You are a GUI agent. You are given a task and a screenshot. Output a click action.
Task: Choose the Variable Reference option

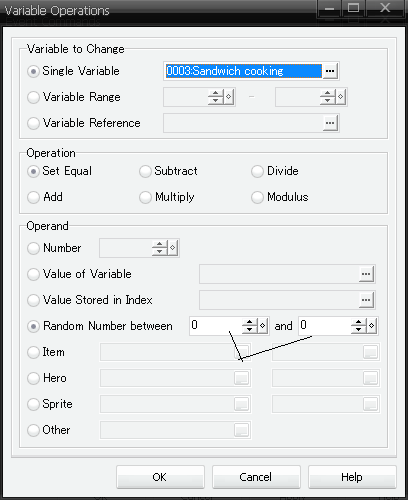(33, 123)
